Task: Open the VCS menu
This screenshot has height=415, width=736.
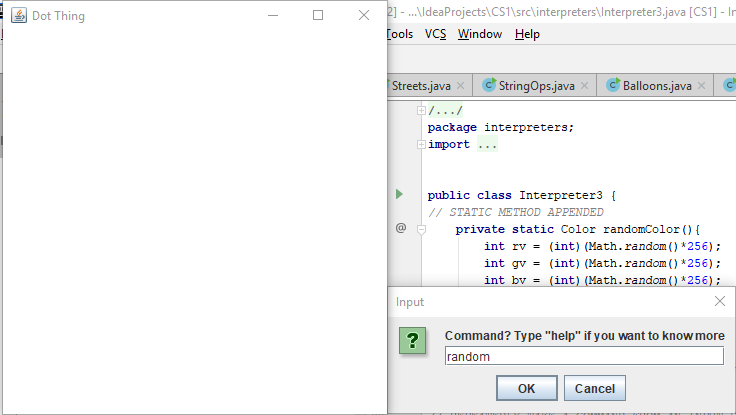Action: pyautogui.click(x=435, y=34)
